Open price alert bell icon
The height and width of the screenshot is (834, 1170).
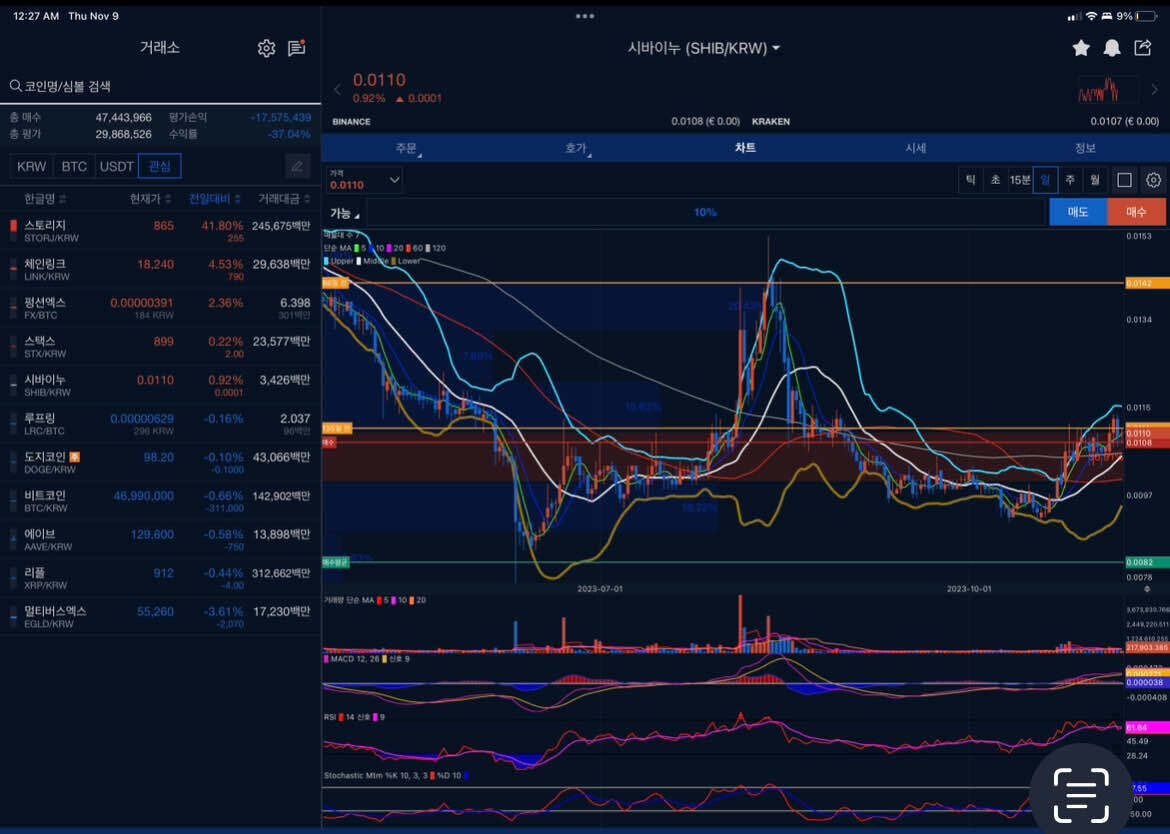tap(1111, 48)
